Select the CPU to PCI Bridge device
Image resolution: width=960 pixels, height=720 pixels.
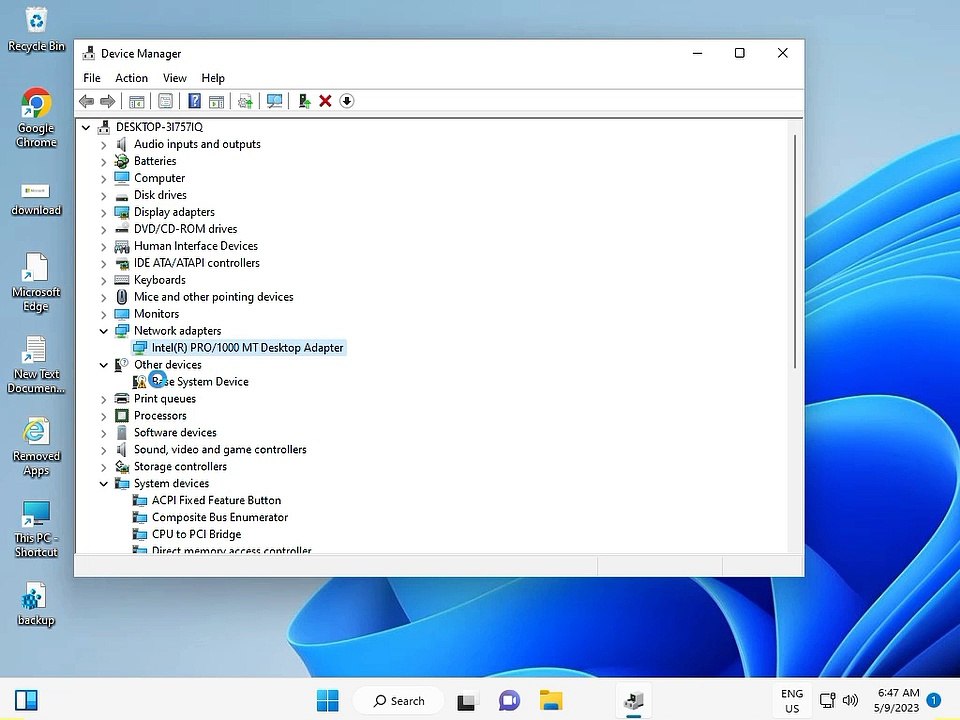coord(197,534)
